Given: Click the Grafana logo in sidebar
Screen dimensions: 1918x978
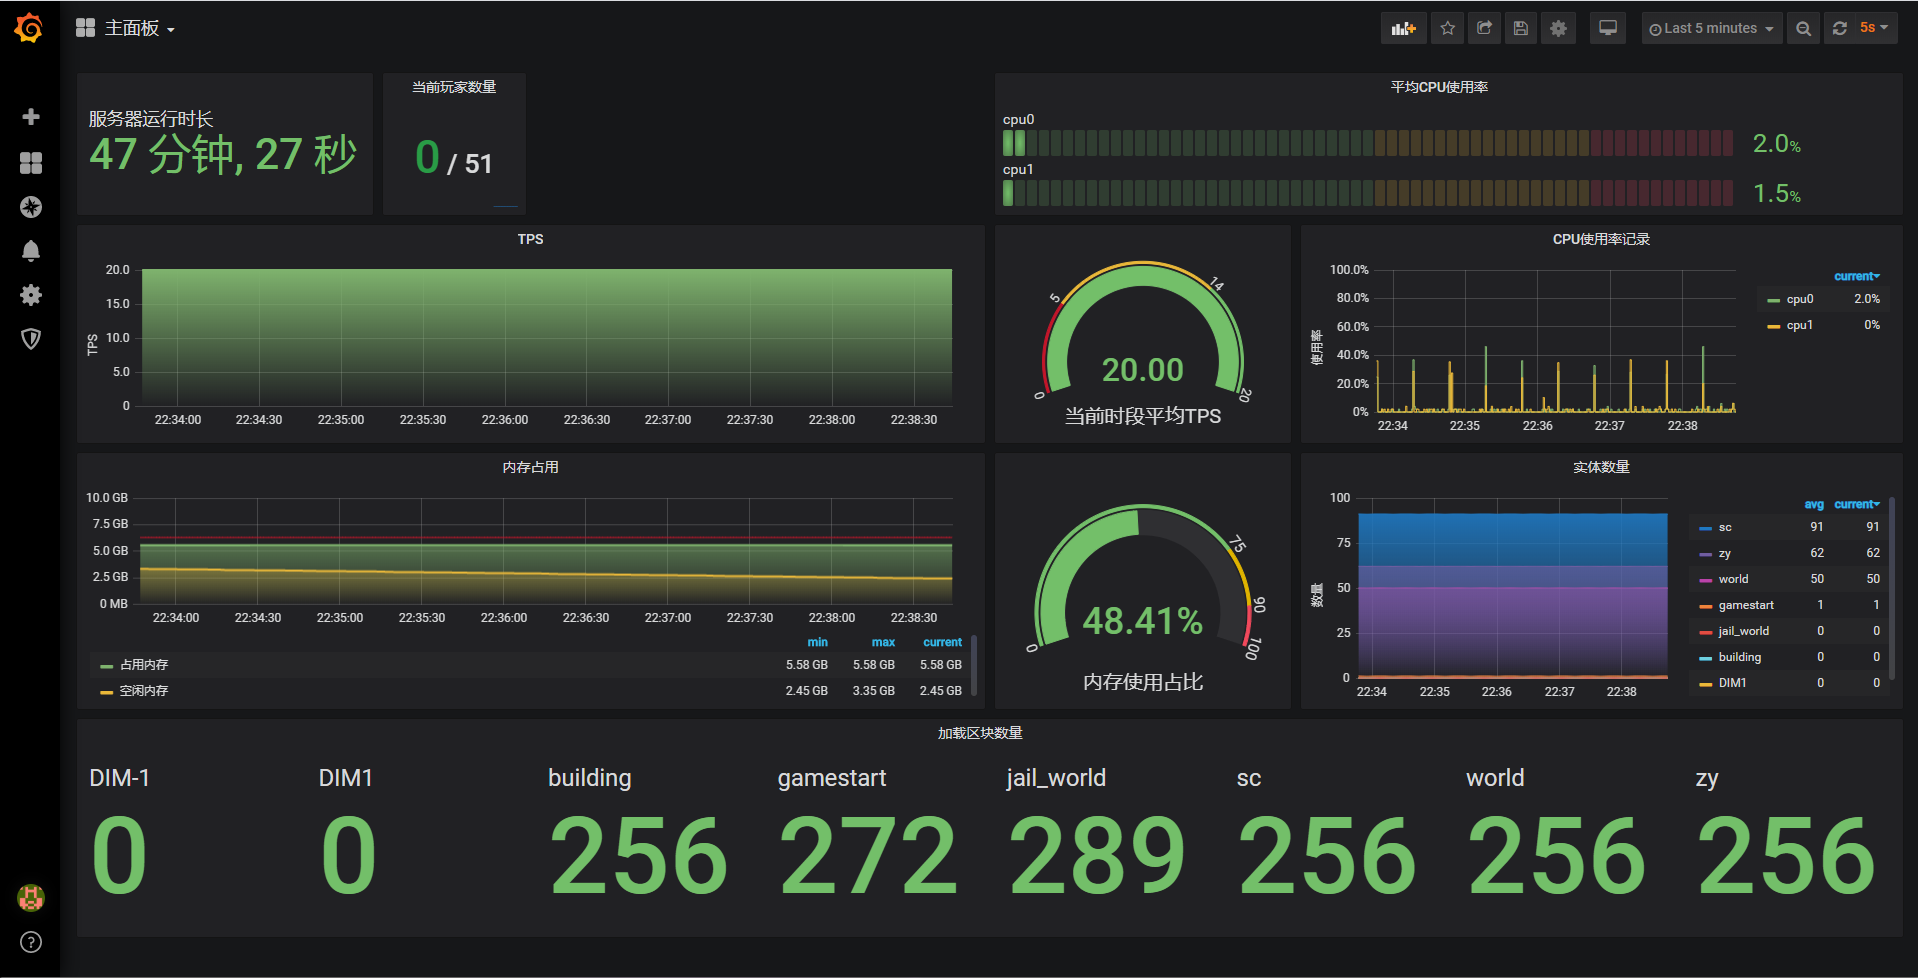Looking at the screenshot, I should tap(29, 28).
